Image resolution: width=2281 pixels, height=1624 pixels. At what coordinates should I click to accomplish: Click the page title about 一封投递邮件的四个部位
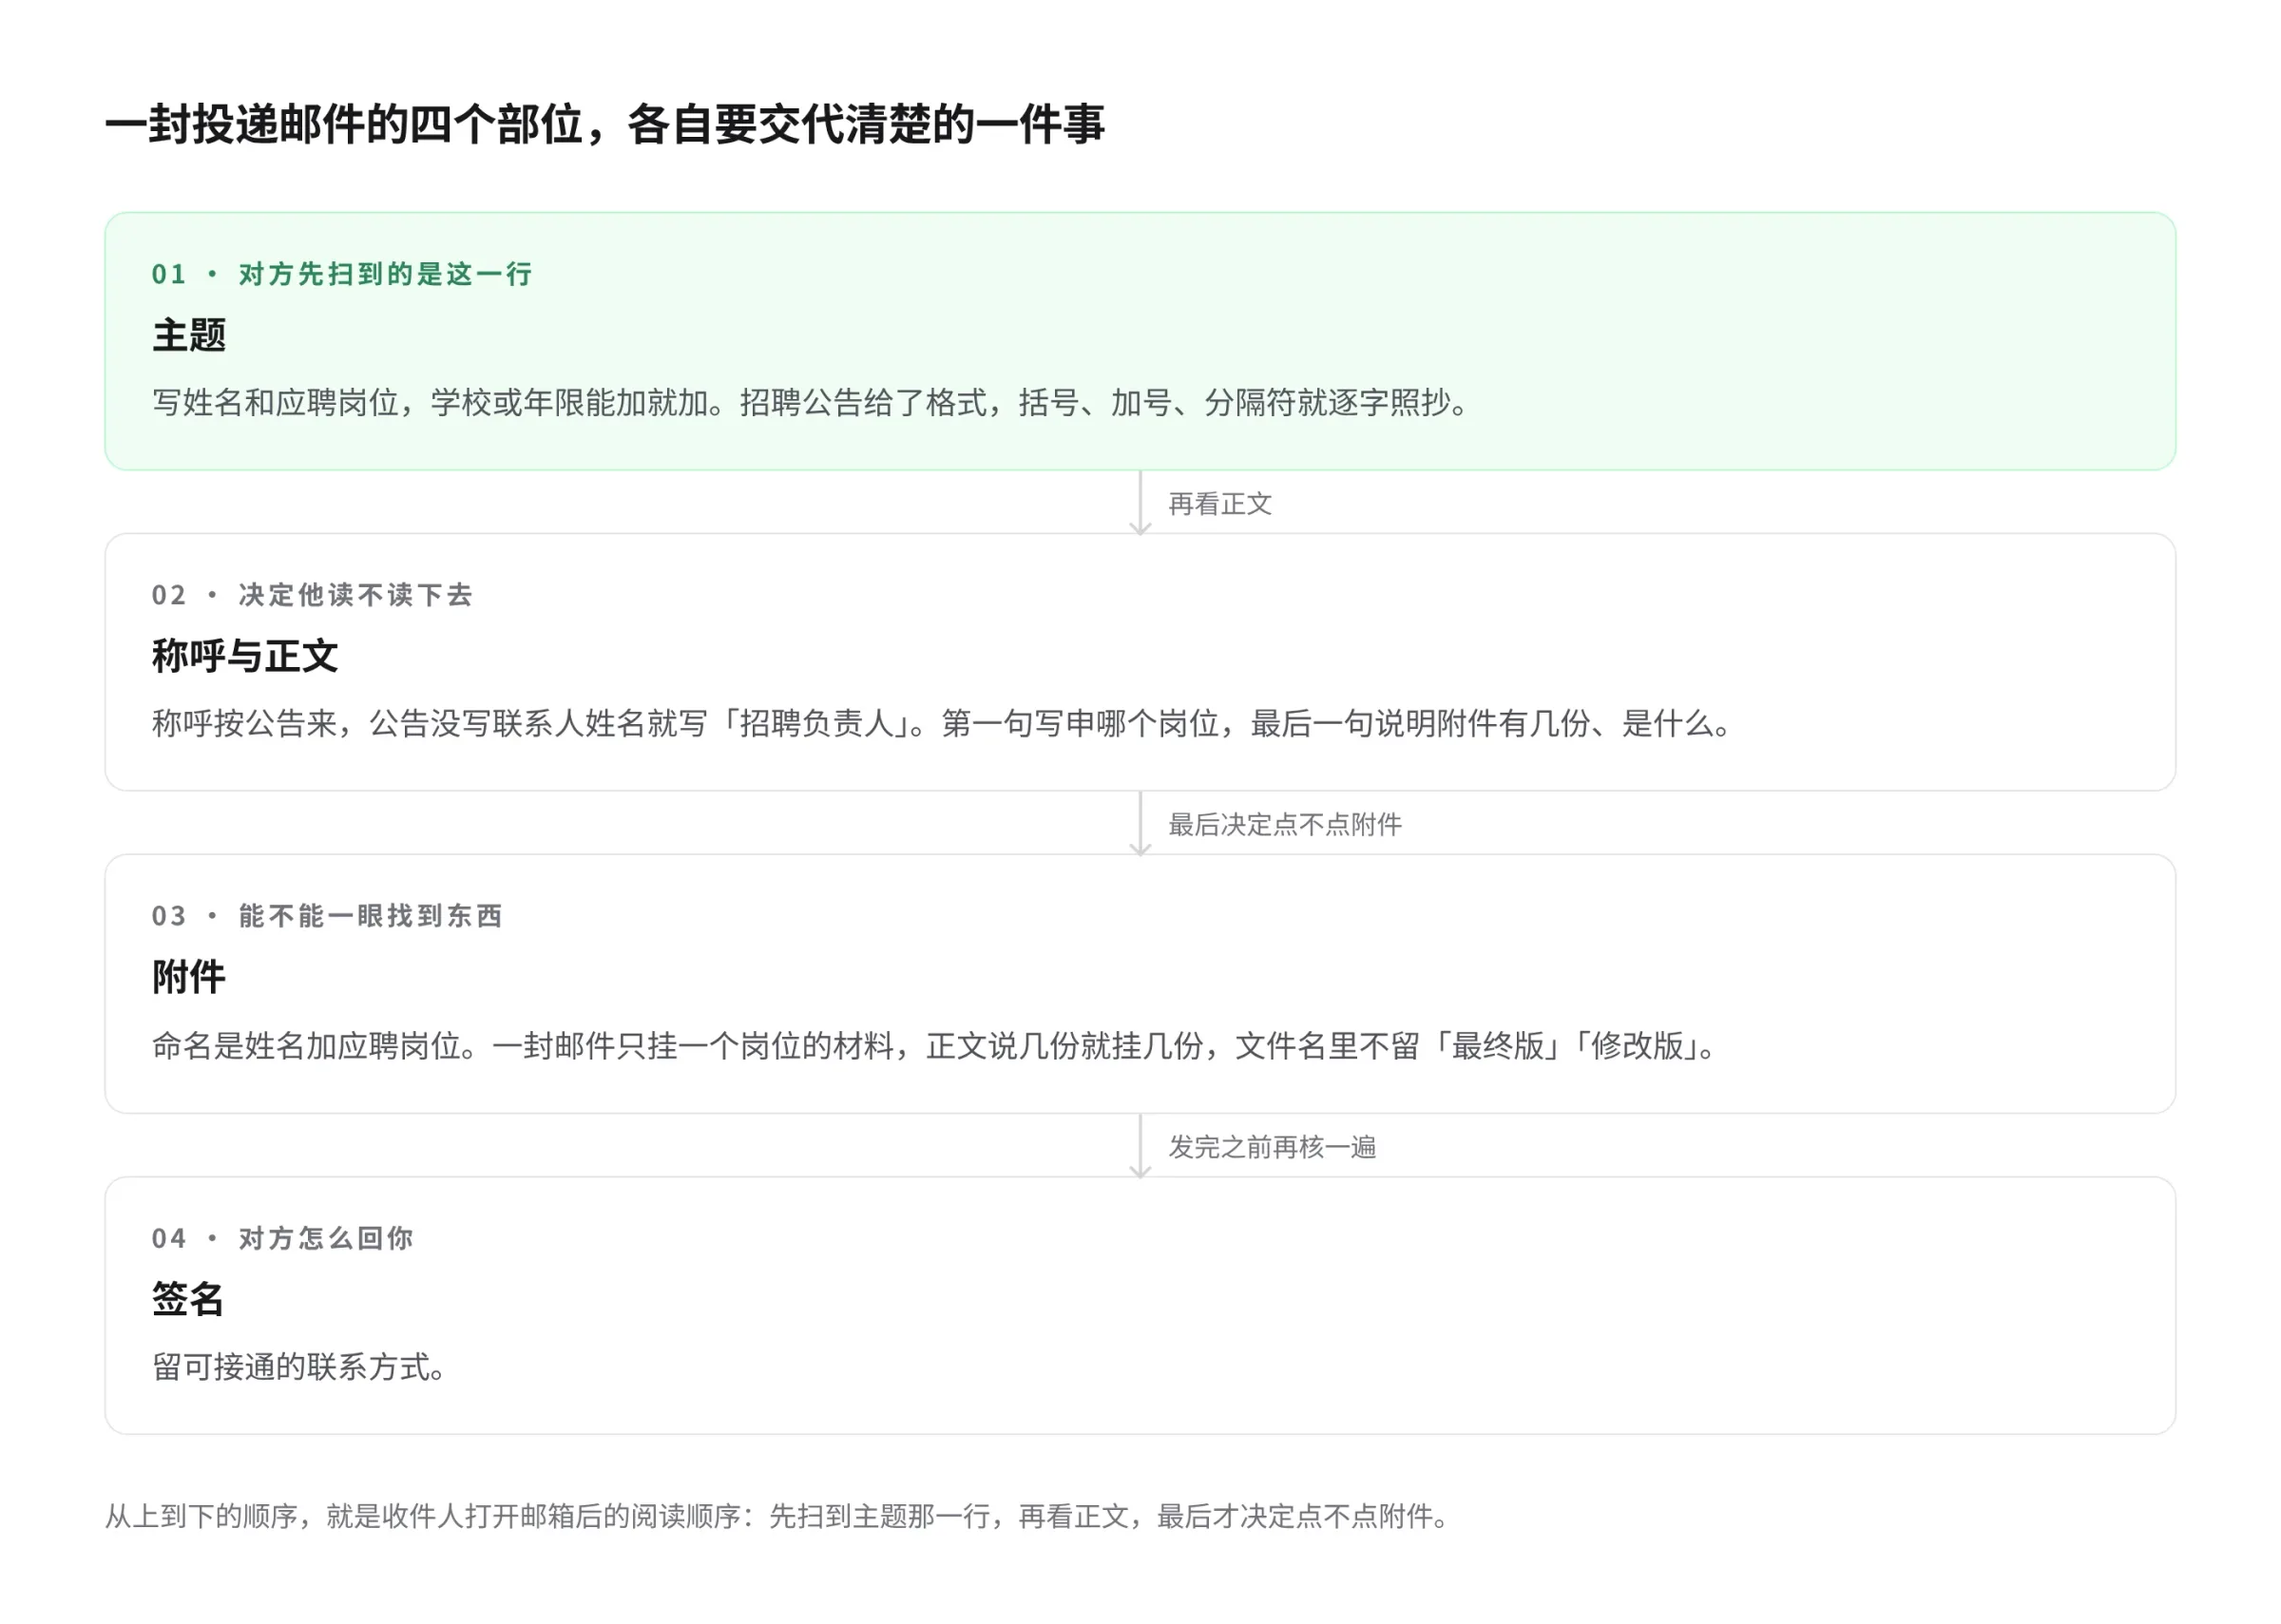(604, 125)
